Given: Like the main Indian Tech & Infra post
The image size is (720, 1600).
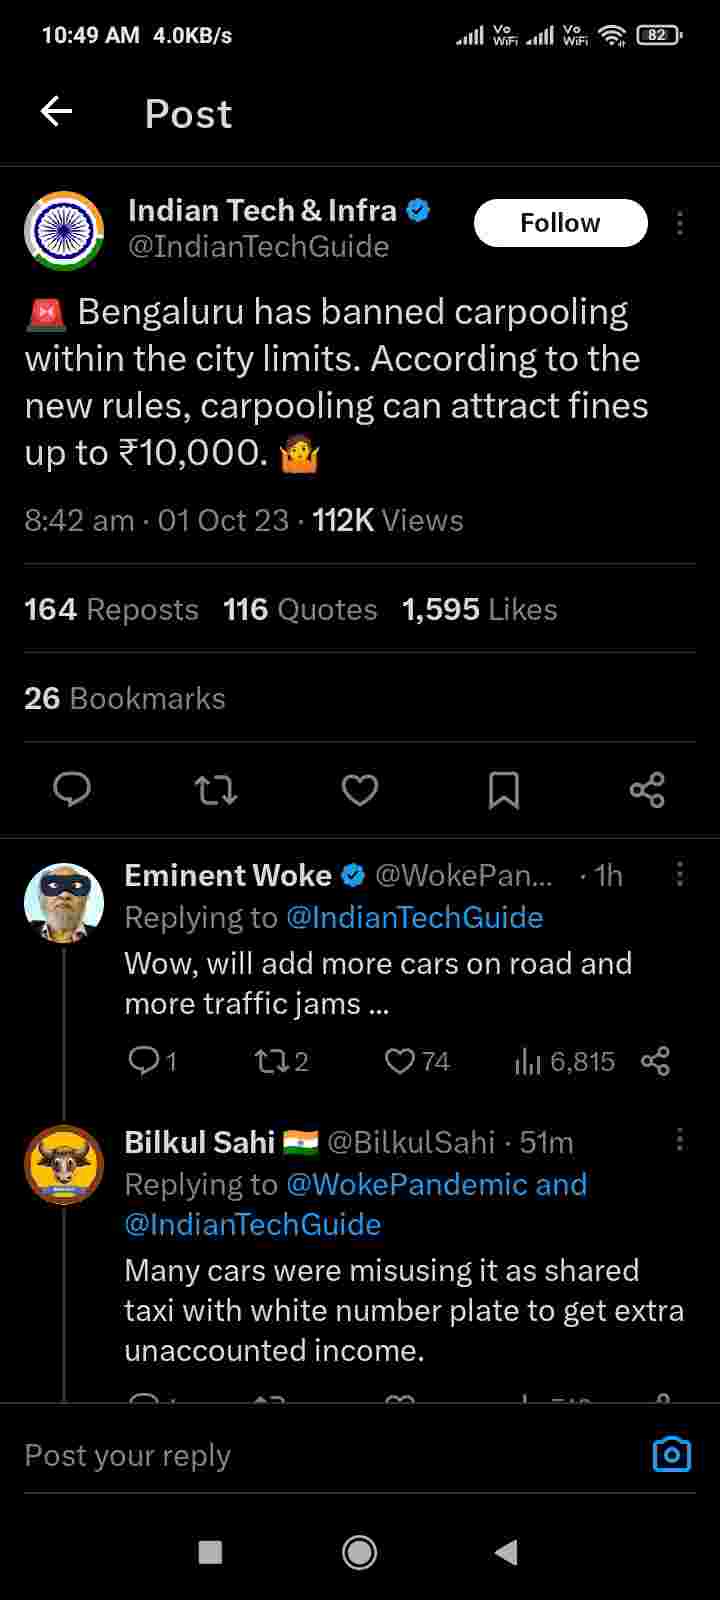Looking at the screenshot, I should (x=359, y=790).
